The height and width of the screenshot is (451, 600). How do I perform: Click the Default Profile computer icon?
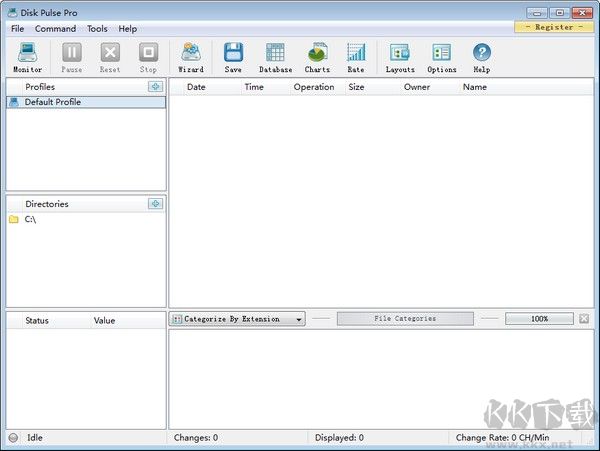click(x=14, y=102)
